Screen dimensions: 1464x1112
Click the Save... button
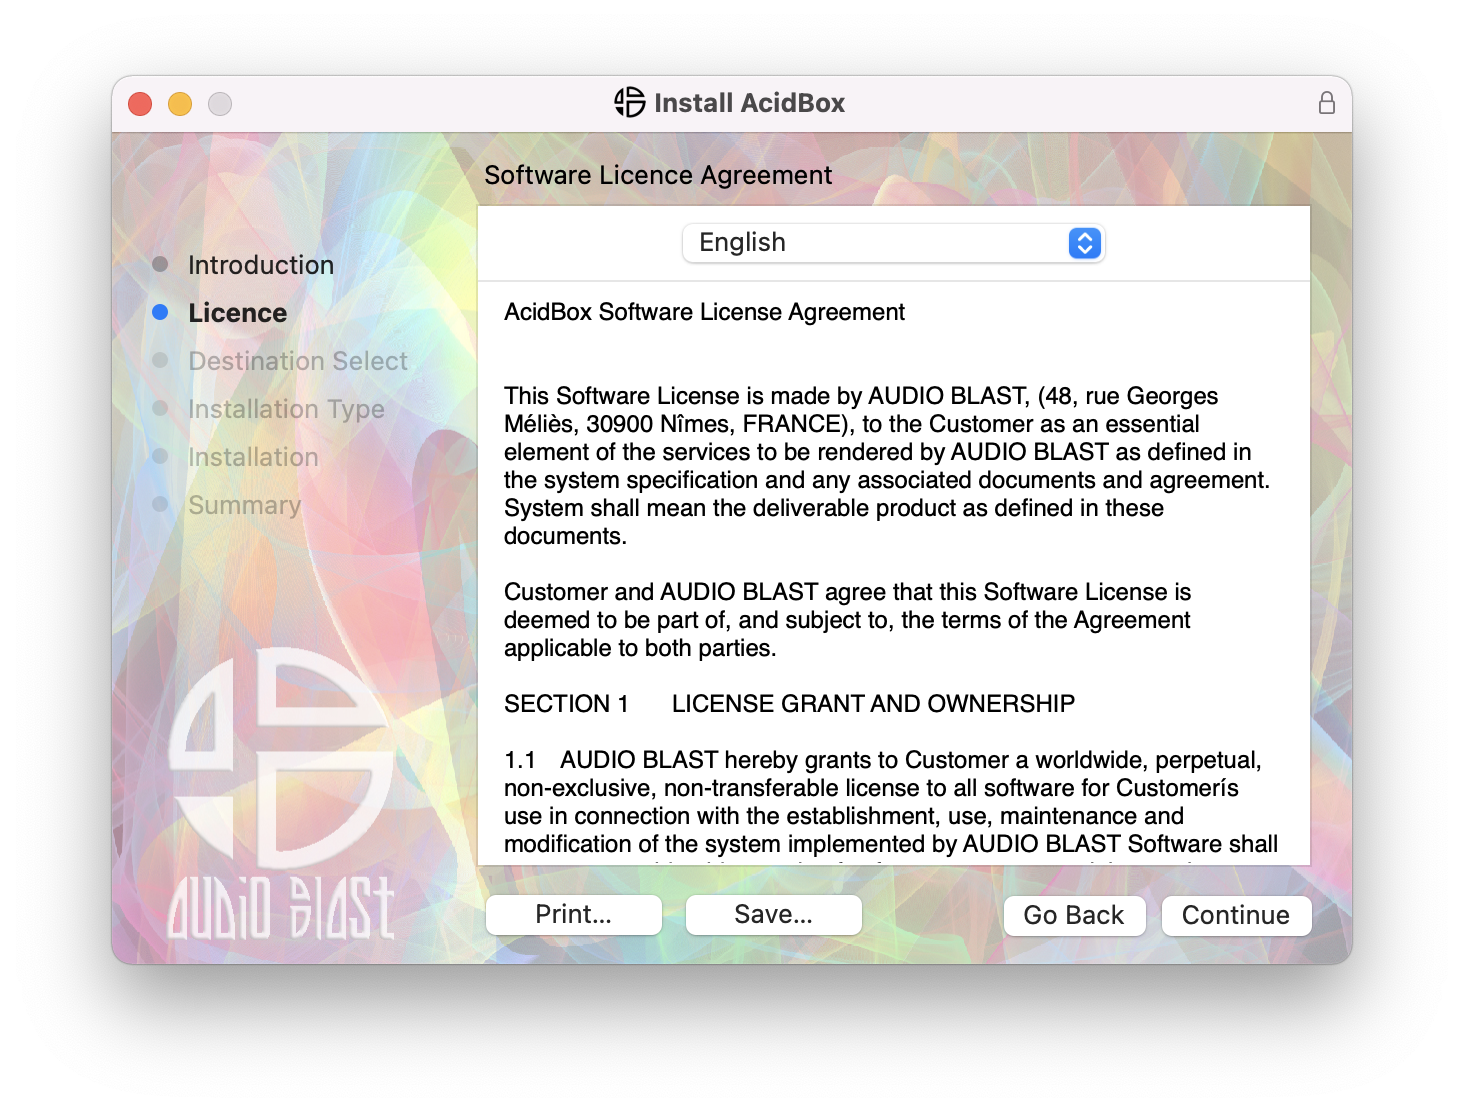[x=774, y=915]
